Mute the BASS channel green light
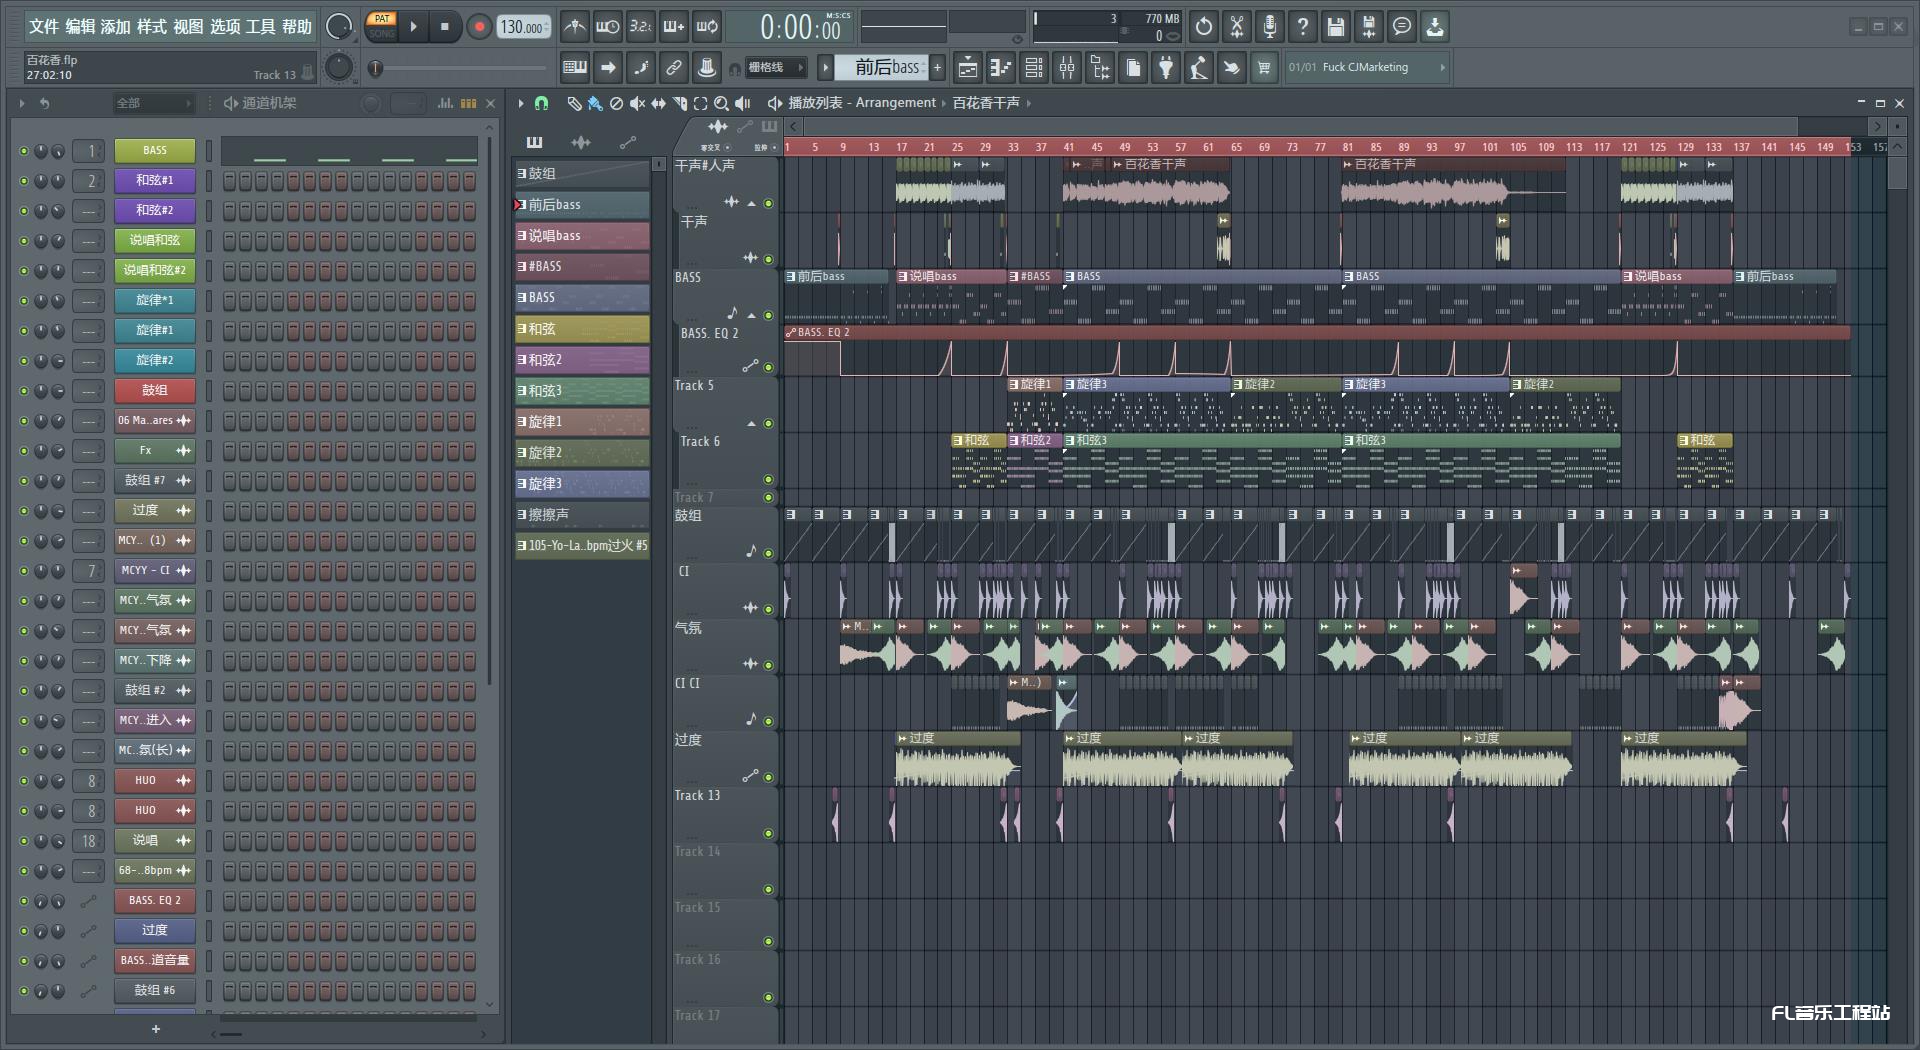The width and height of the screenshot is (1920, 1050). pyautogui.click(x=24, y=151)
